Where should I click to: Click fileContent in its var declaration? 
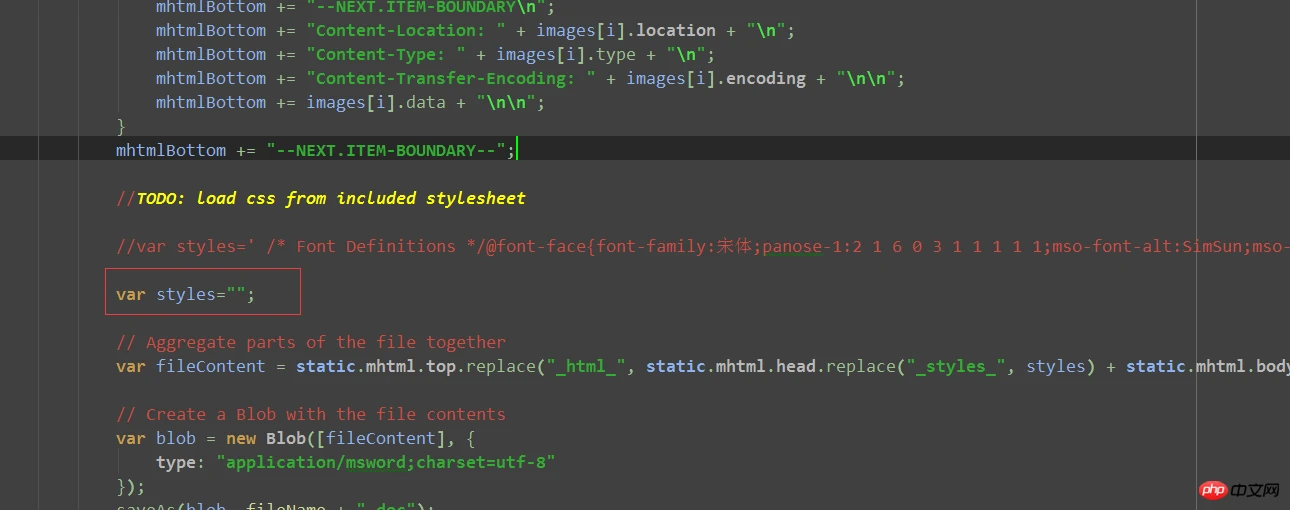click(211, 366)
